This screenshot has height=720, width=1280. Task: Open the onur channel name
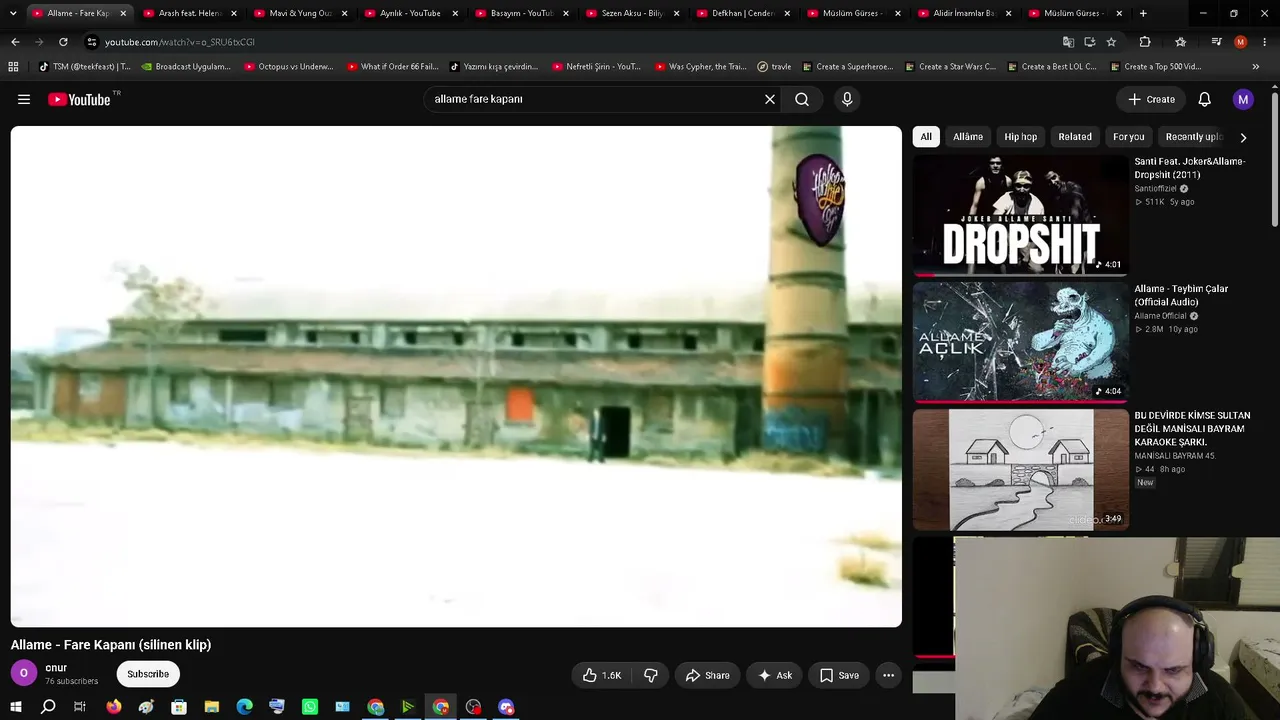pos(56,667)
